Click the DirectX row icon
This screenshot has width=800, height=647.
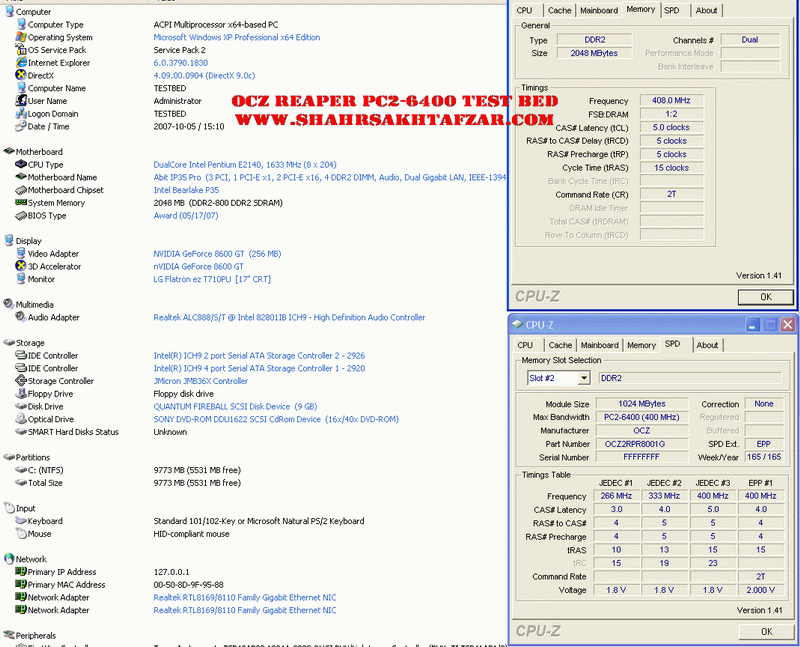coord(21,75)
